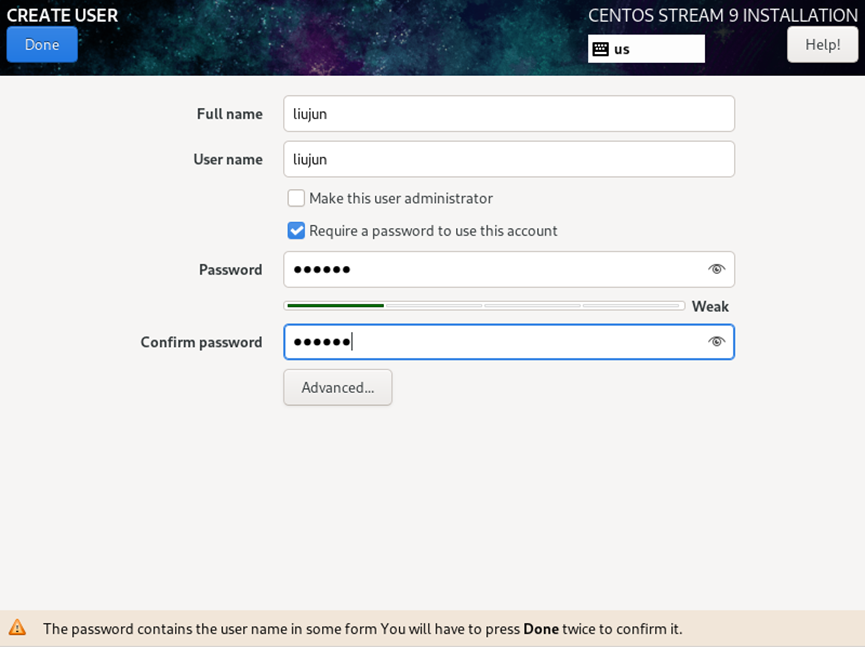
Task: Show the Confirm password text
Action: click(x=716, y=342)
